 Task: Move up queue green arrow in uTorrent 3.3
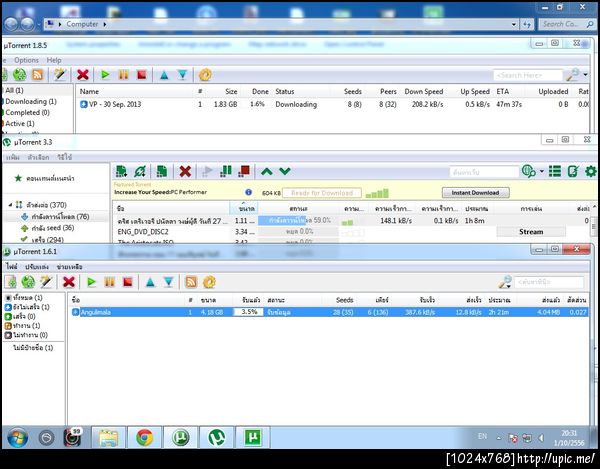[x=267, y=171]
